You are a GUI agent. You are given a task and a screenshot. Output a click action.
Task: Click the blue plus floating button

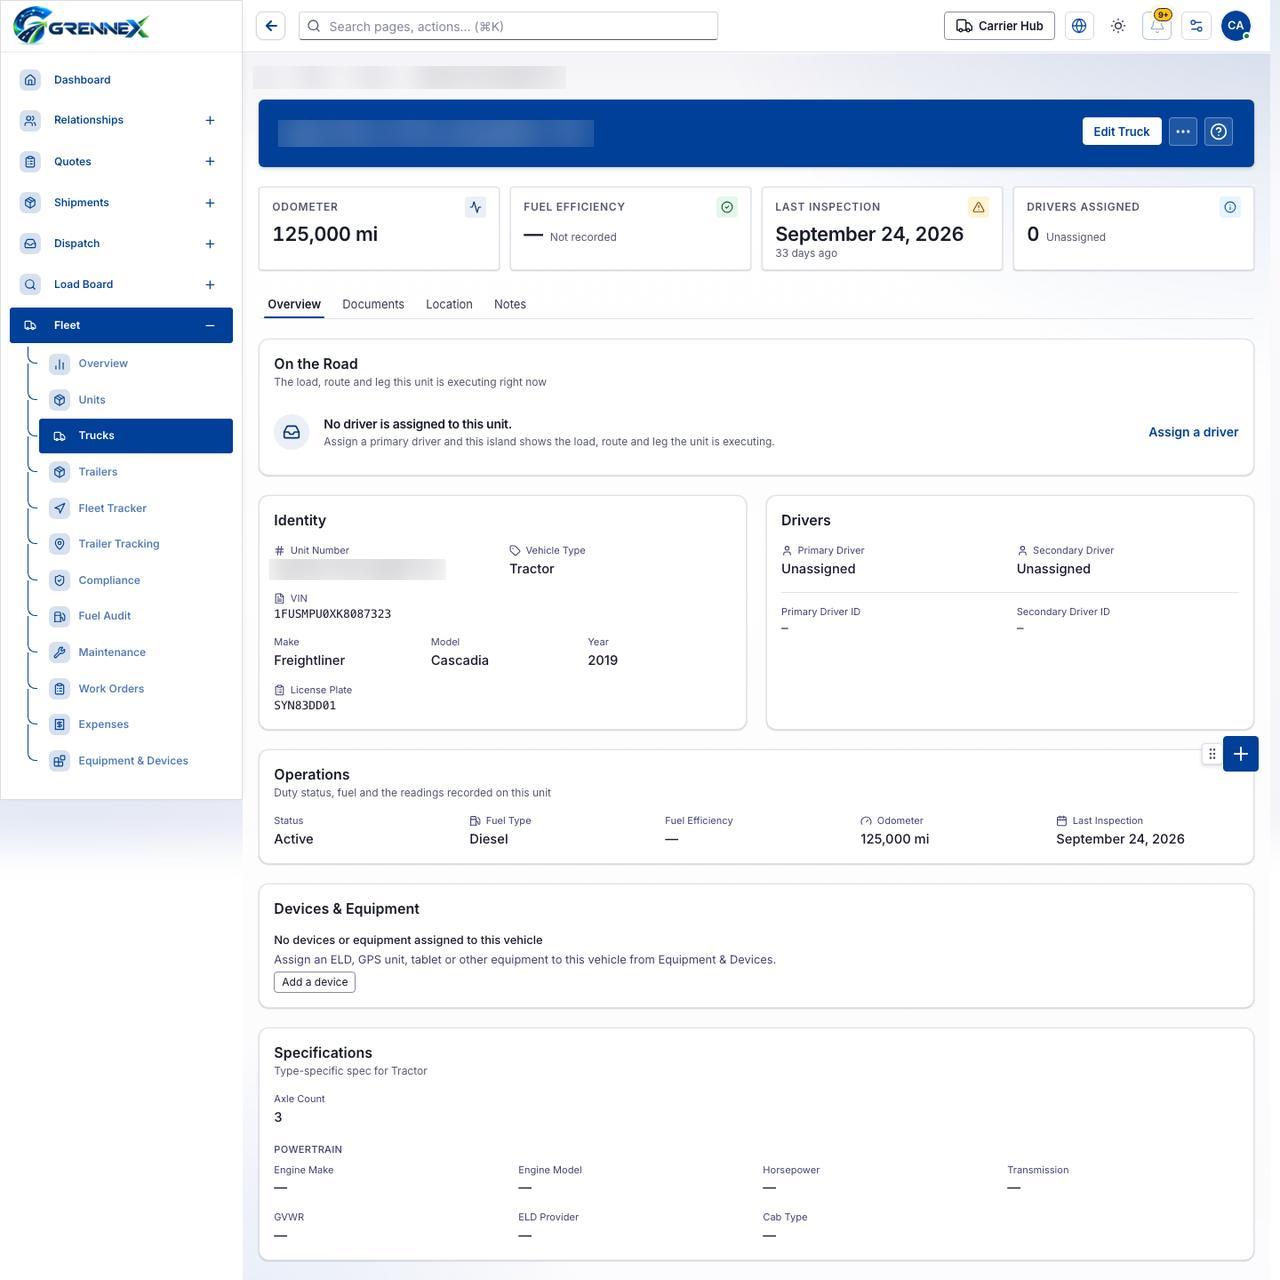(x=1240, y=754)
